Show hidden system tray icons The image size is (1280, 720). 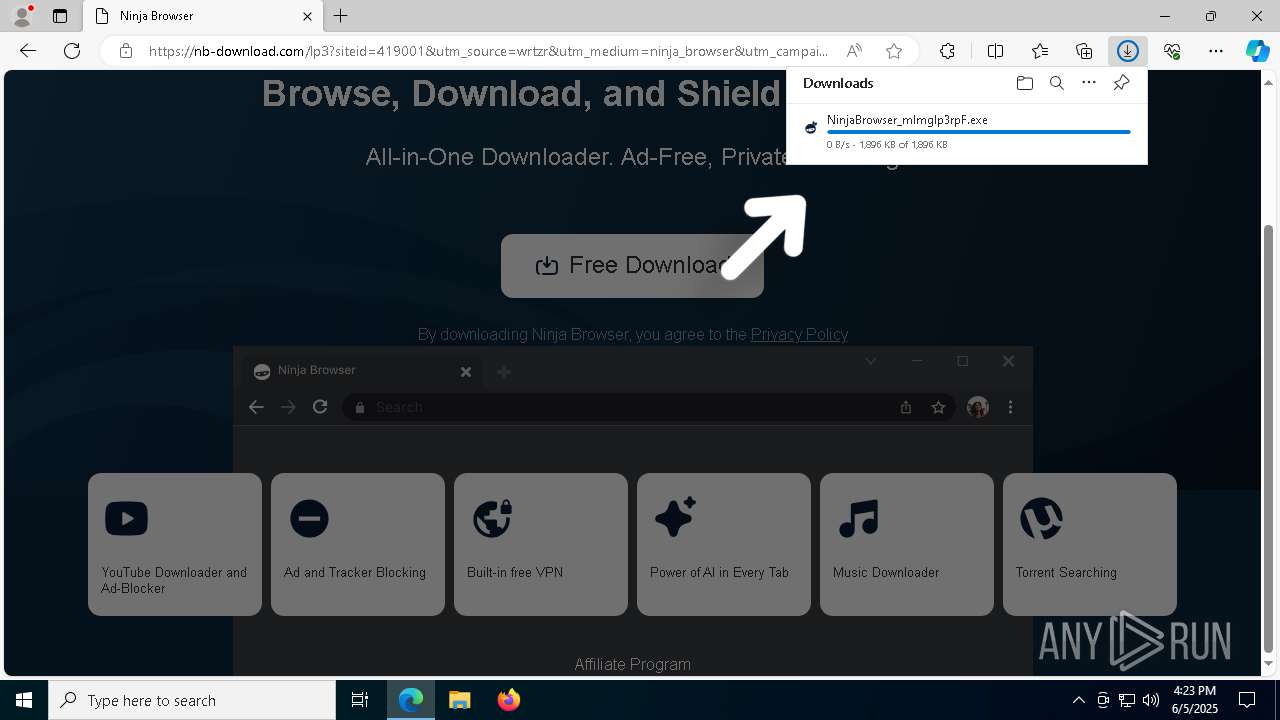point(1078,700)
